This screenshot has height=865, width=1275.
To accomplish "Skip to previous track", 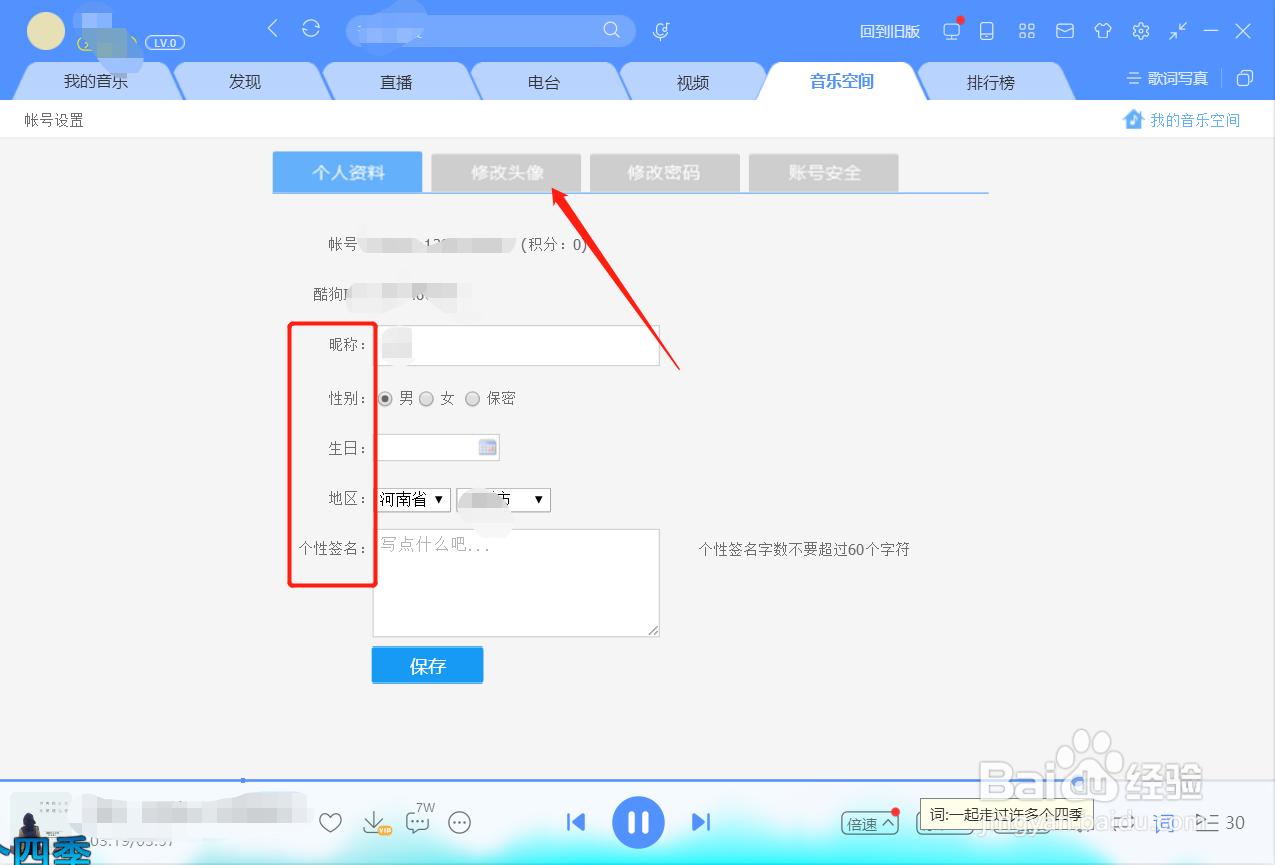I will click(x=576, y=822).
